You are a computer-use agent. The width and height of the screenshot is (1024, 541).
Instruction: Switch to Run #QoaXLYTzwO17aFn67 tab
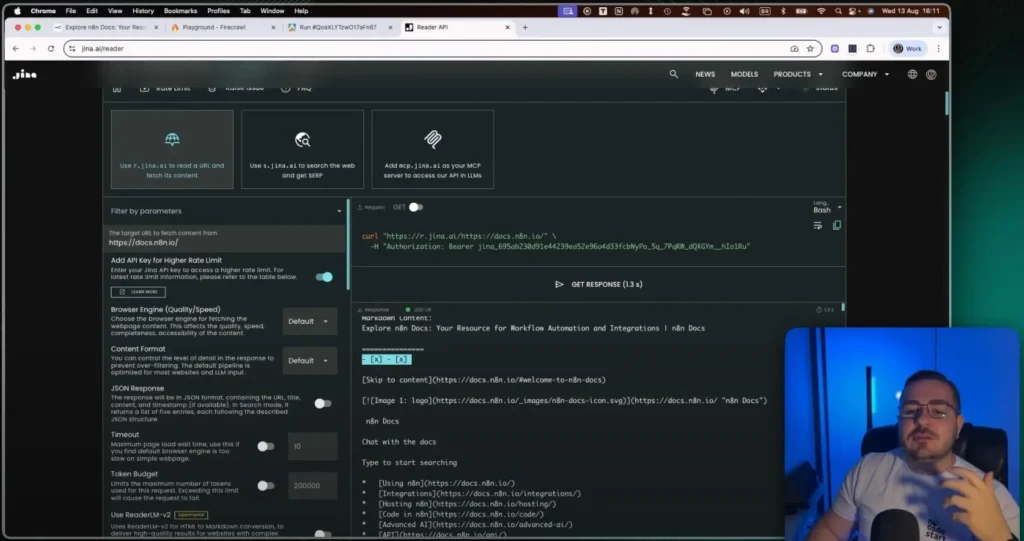pyautogui.click(x=340, y=27)
